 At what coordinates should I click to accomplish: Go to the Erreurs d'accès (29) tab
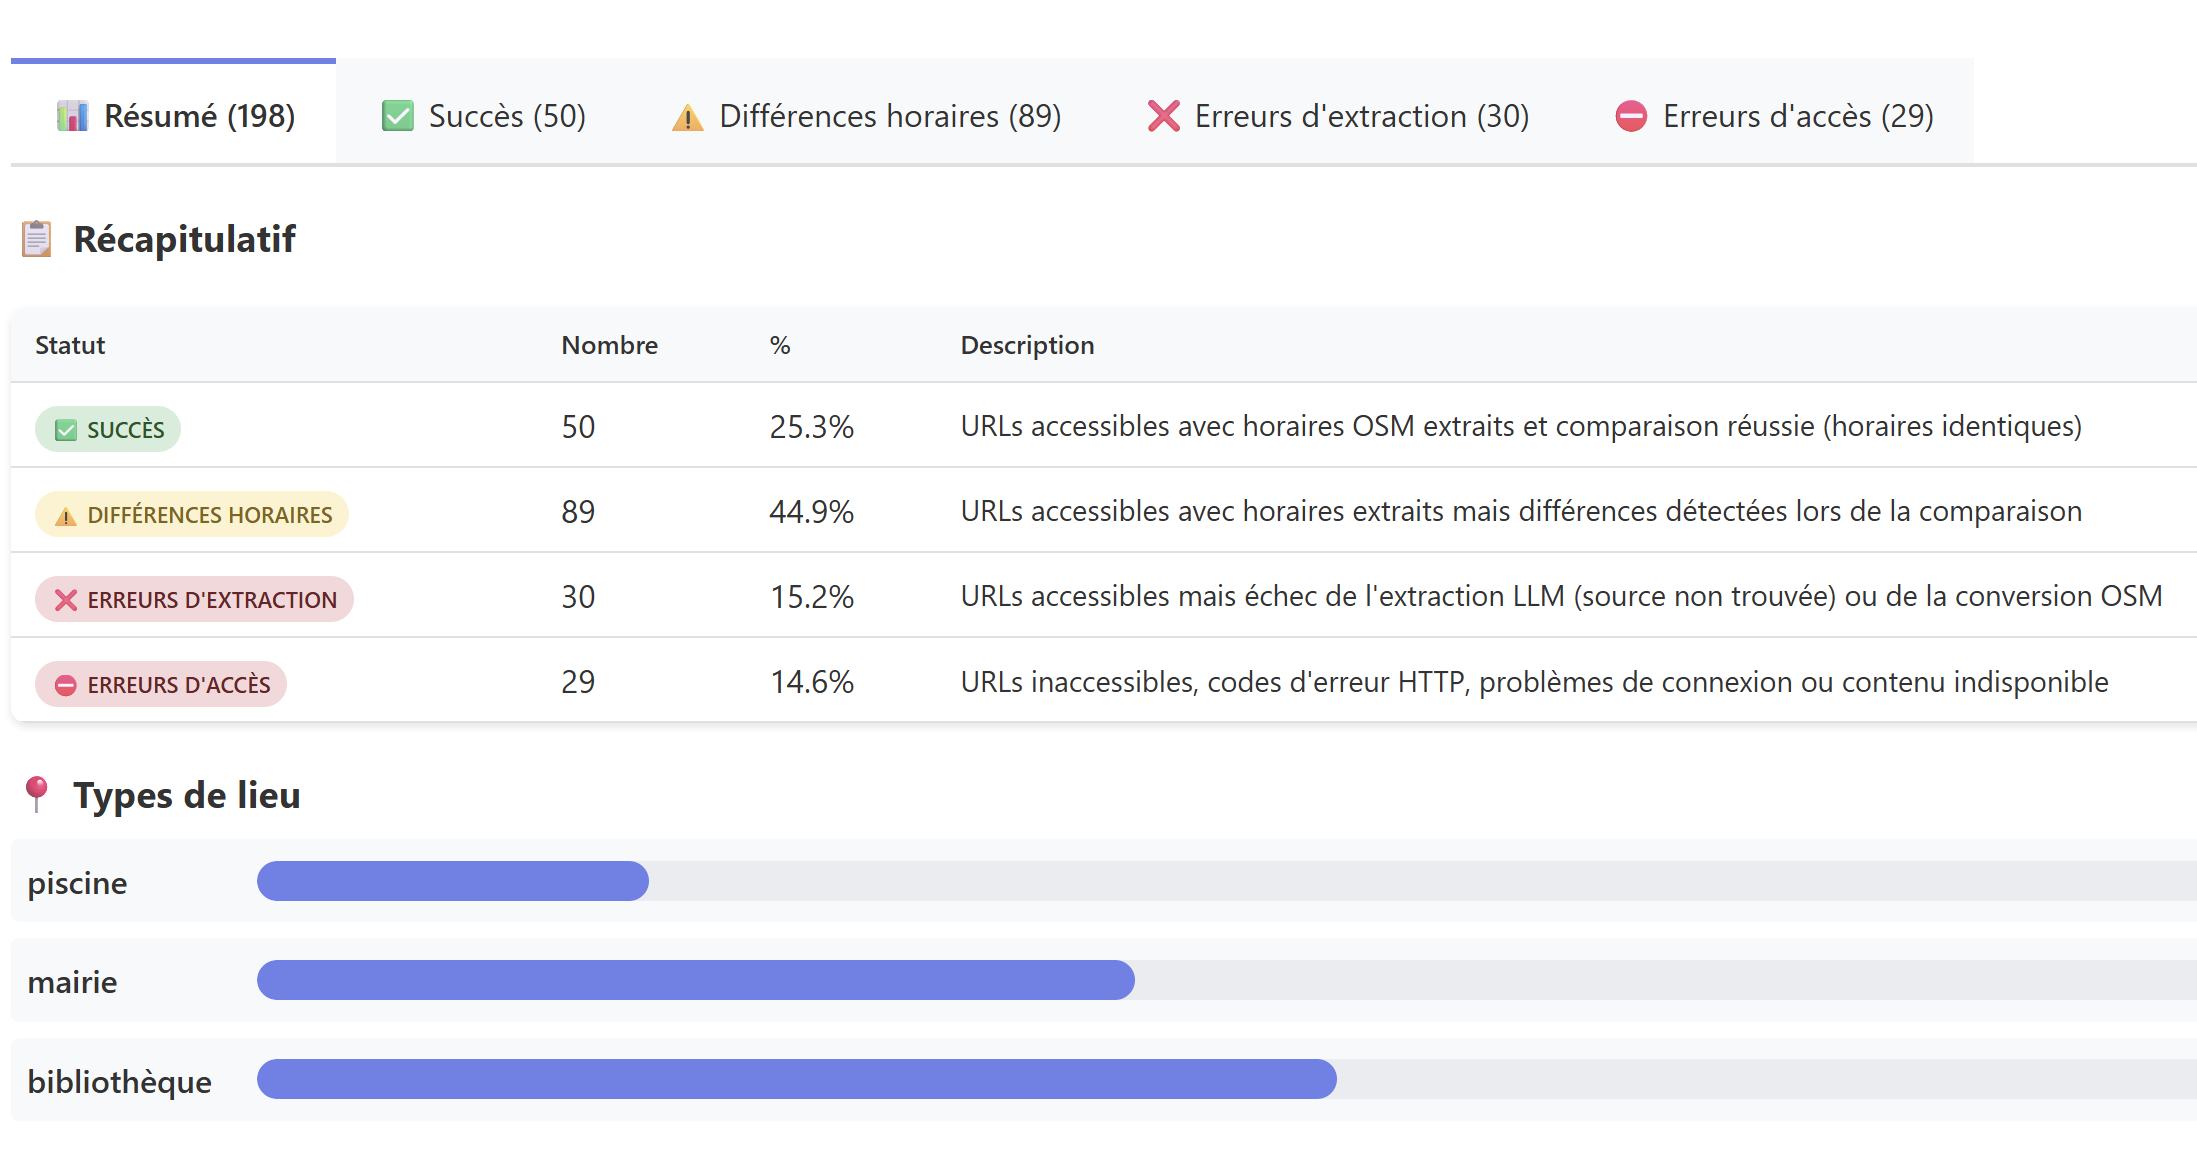(x=1774, y=115)
